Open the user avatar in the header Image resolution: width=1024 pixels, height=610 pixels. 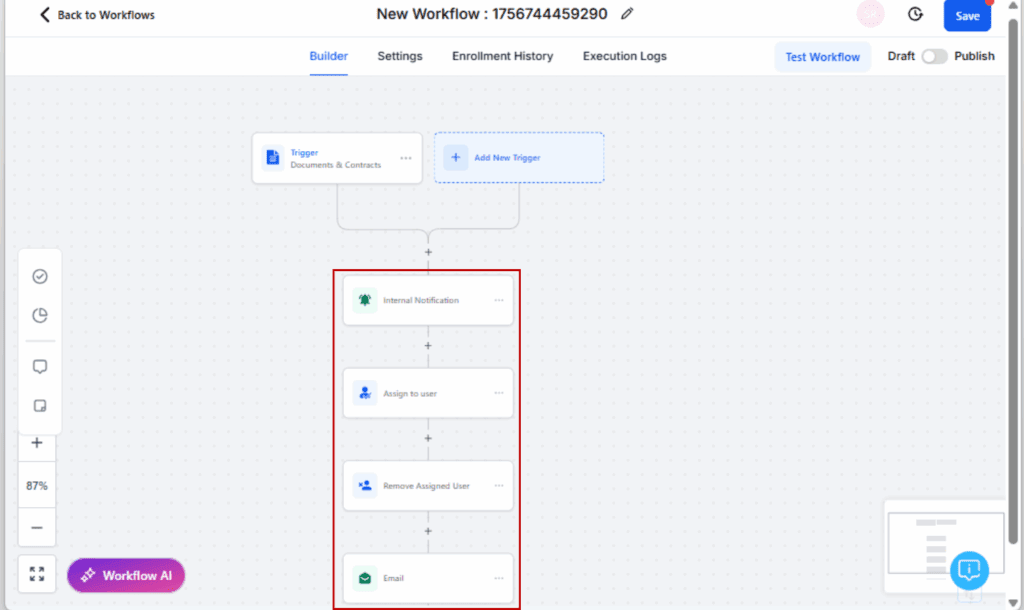(x=870, y=14)
